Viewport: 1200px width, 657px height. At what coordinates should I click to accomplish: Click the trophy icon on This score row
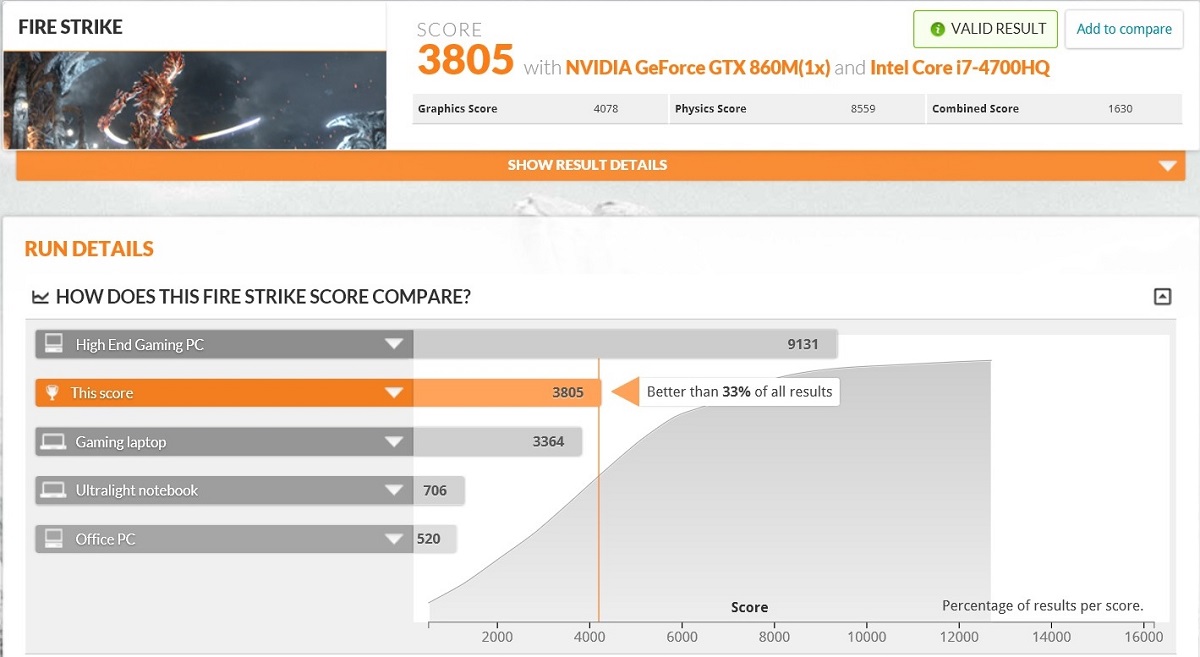53,393
